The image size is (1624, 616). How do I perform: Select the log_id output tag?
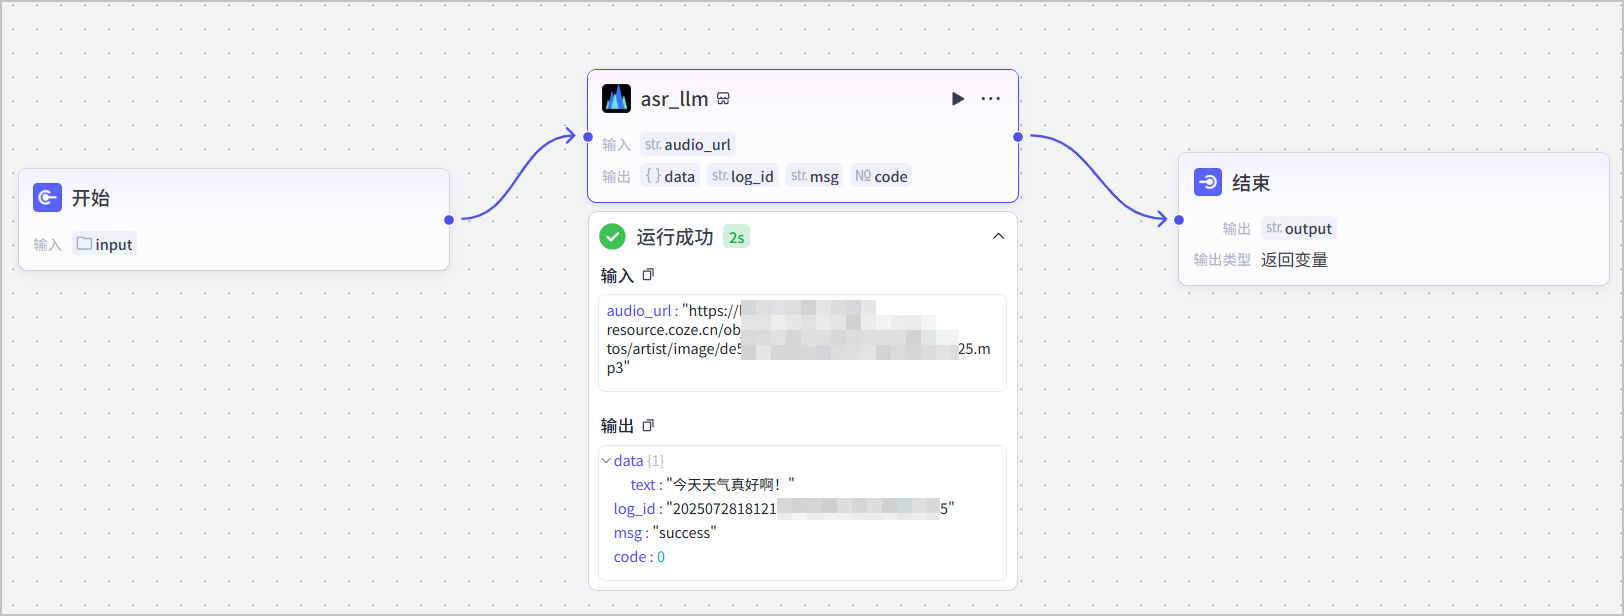click(x=743, y=176)
